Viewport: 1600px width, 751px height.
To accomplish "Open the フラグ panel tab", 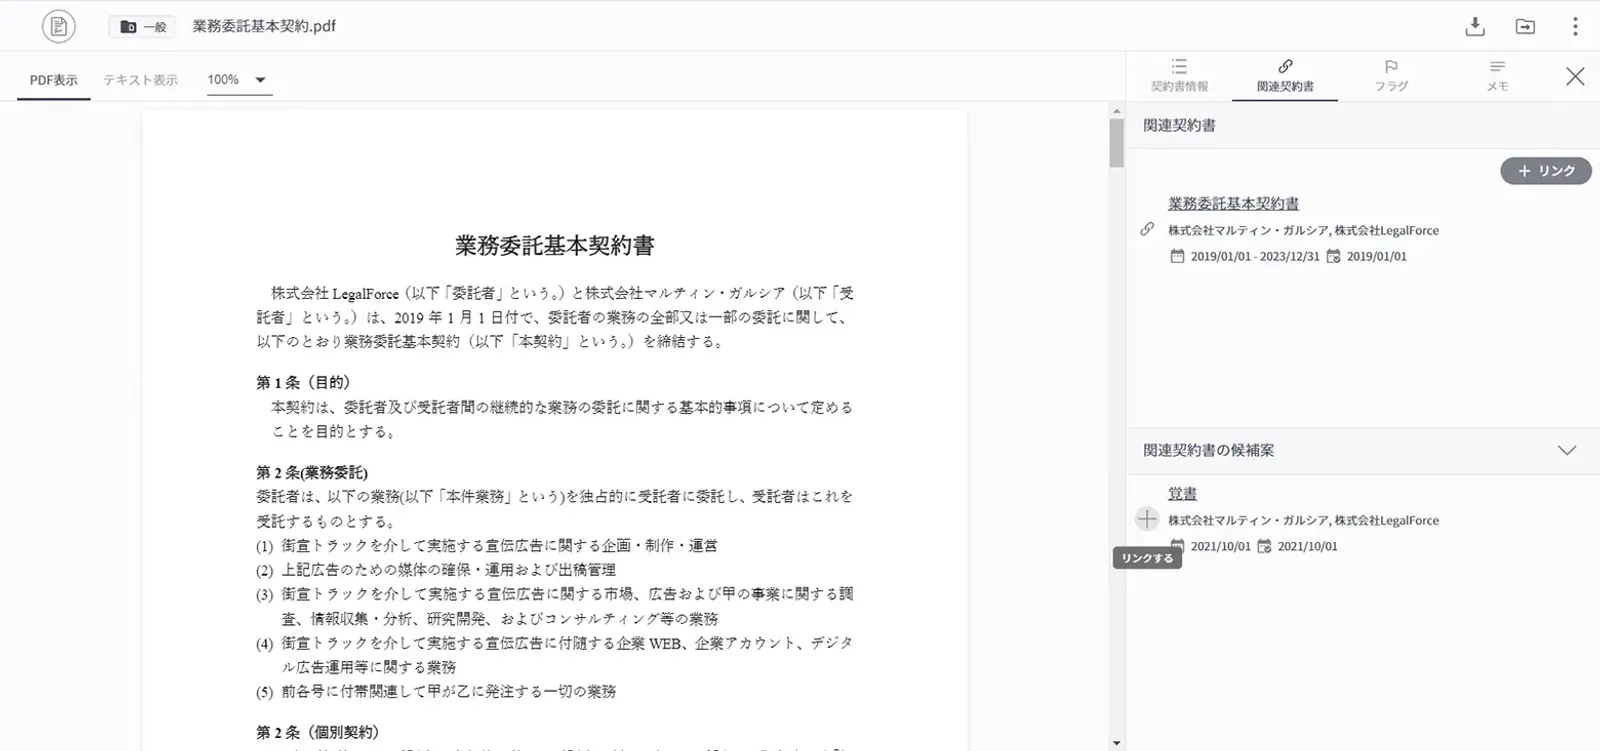I will [1391, 76].
